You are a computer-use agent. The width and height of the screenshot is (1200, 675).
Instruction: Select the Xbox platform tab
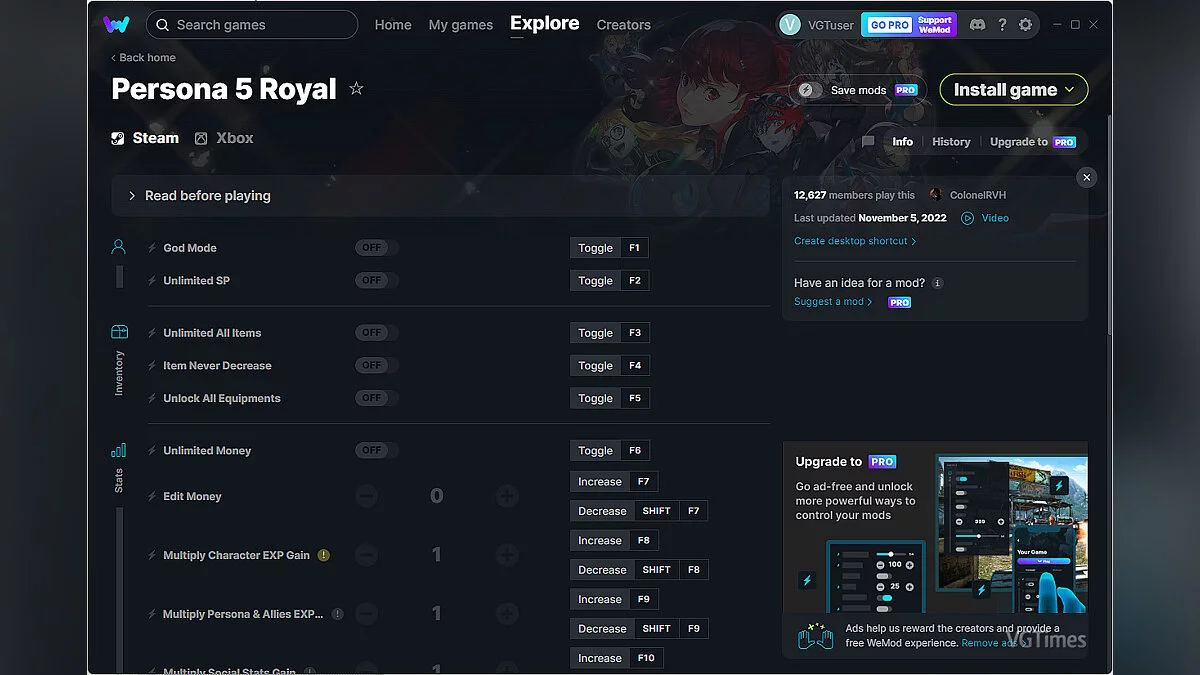pos(224,138)
